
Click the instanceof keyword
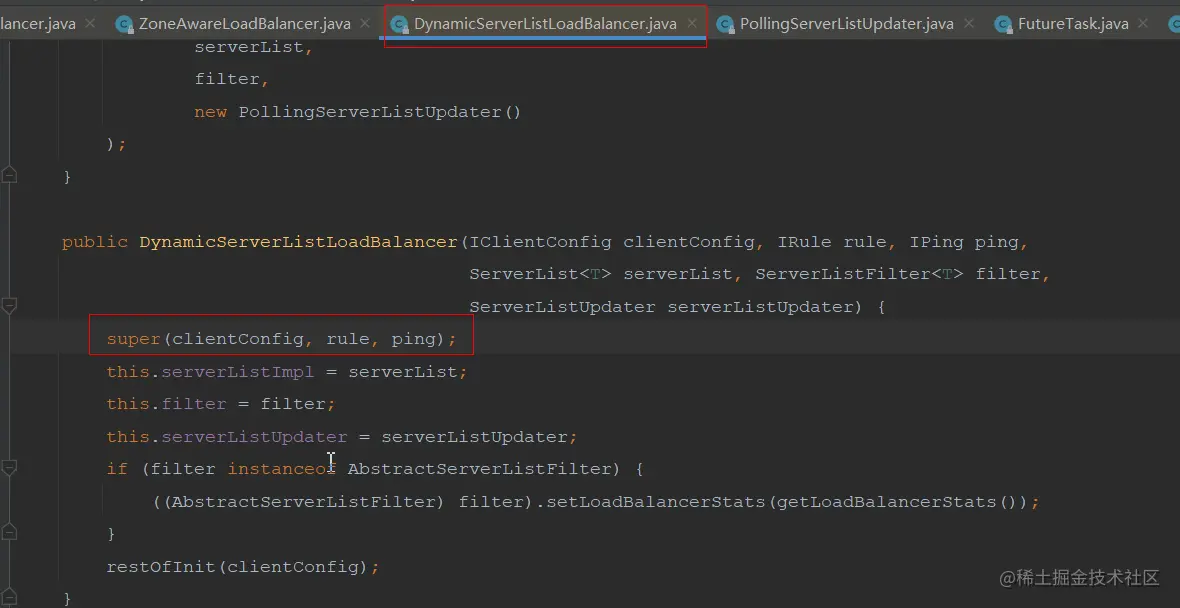click(x=281, y=469)
